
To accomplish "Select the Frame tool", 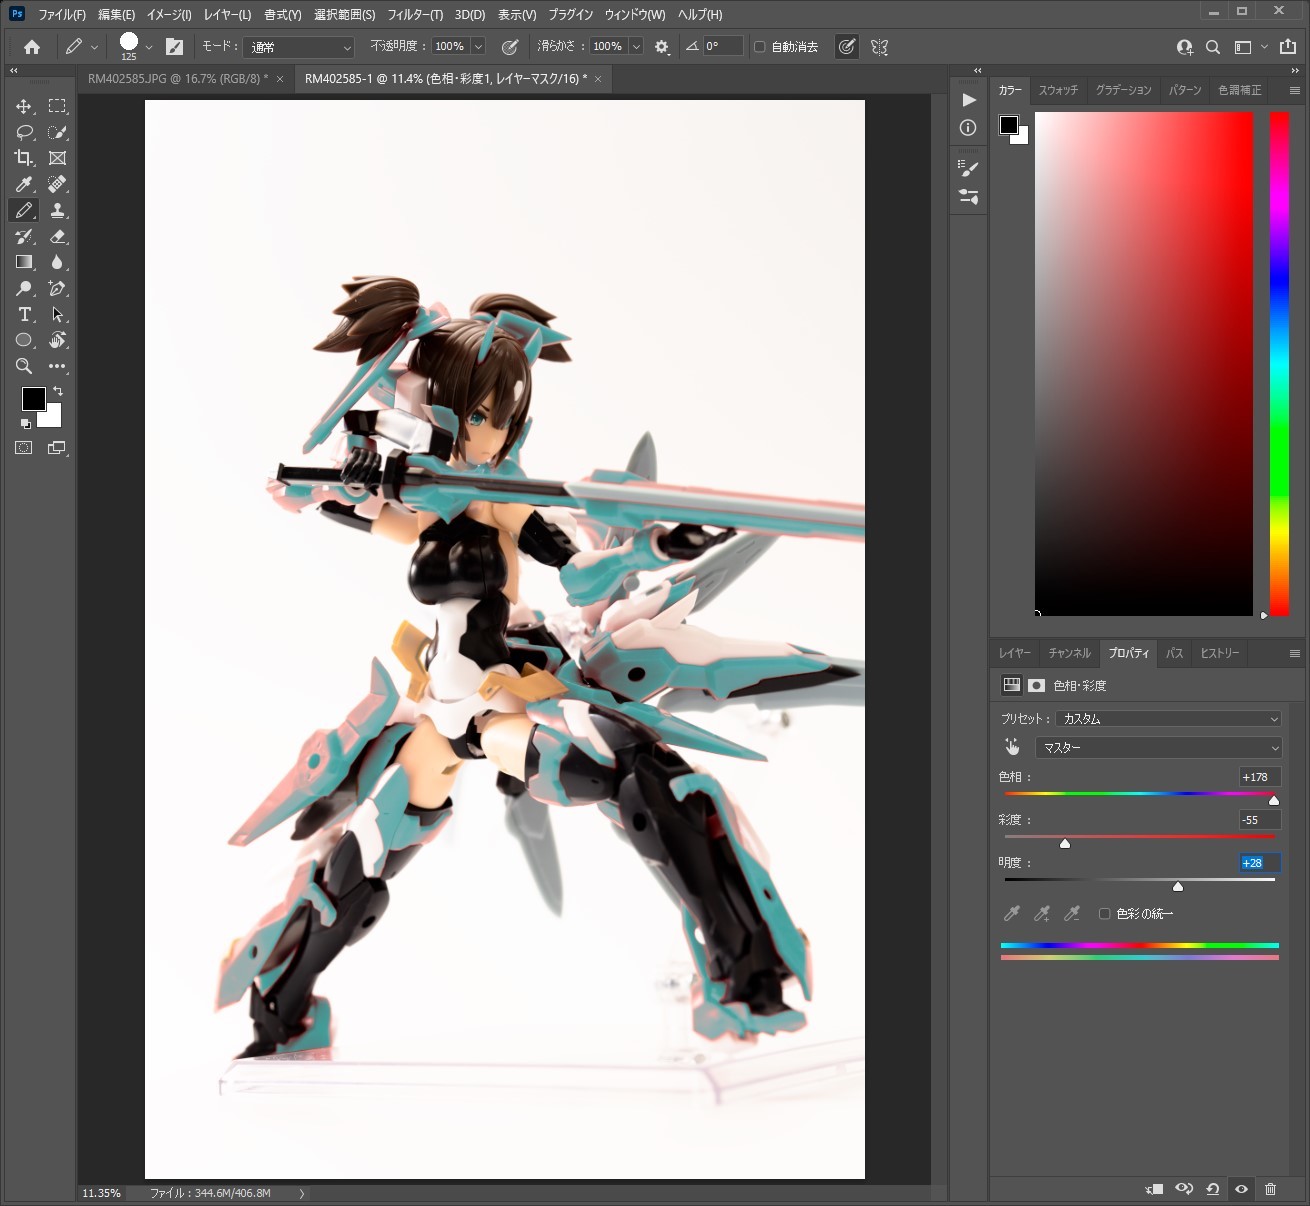I will [x=58, y=158].
